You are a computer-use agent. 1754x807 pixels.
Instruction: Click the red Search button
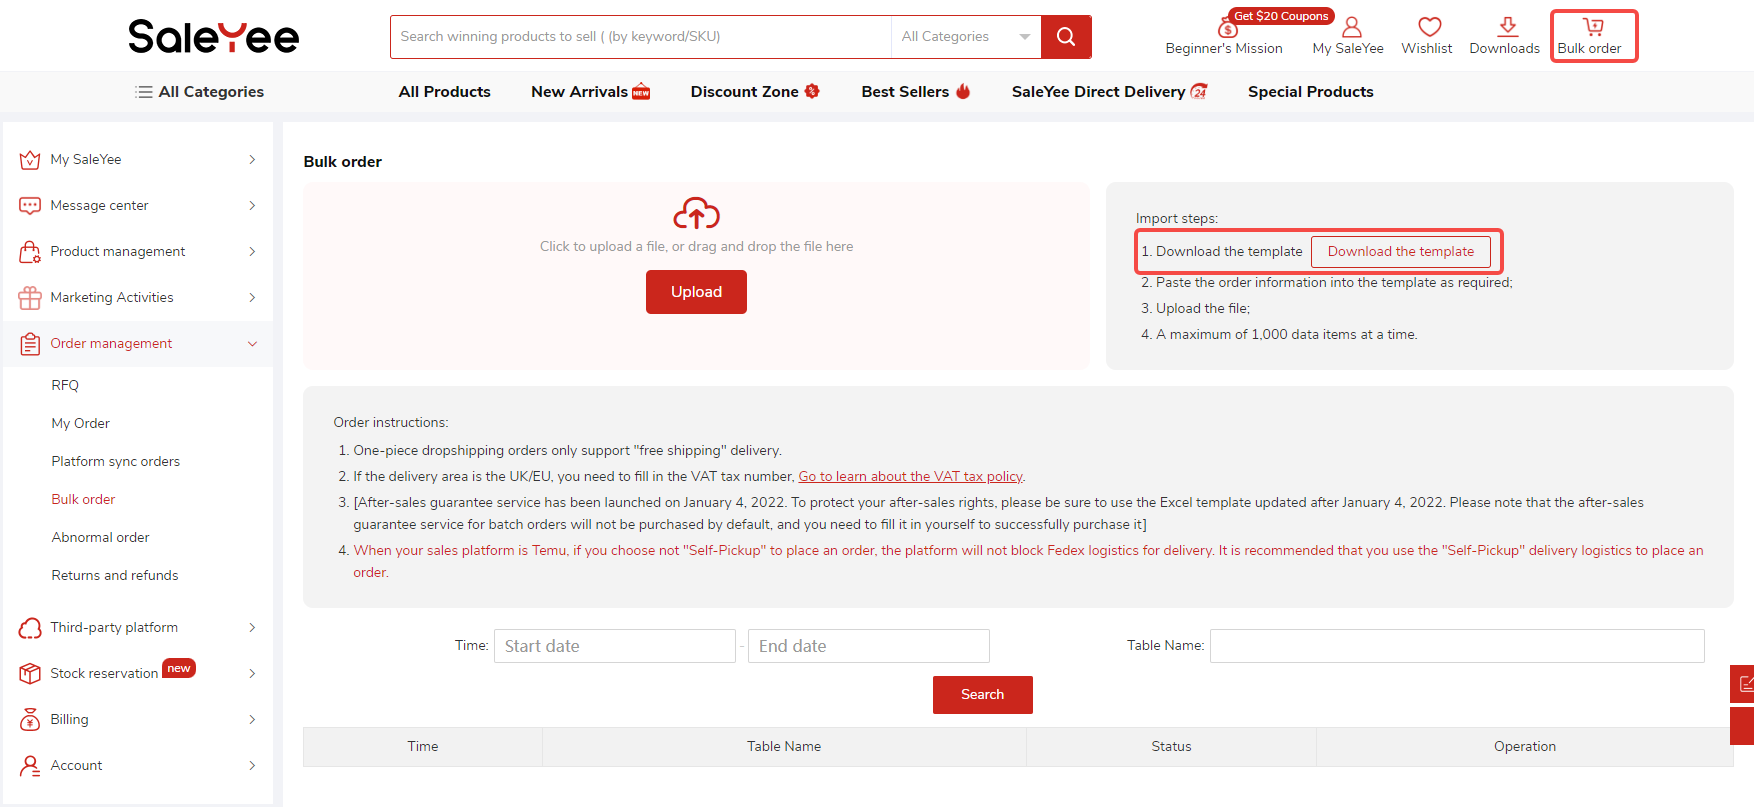tap(982, 695)
